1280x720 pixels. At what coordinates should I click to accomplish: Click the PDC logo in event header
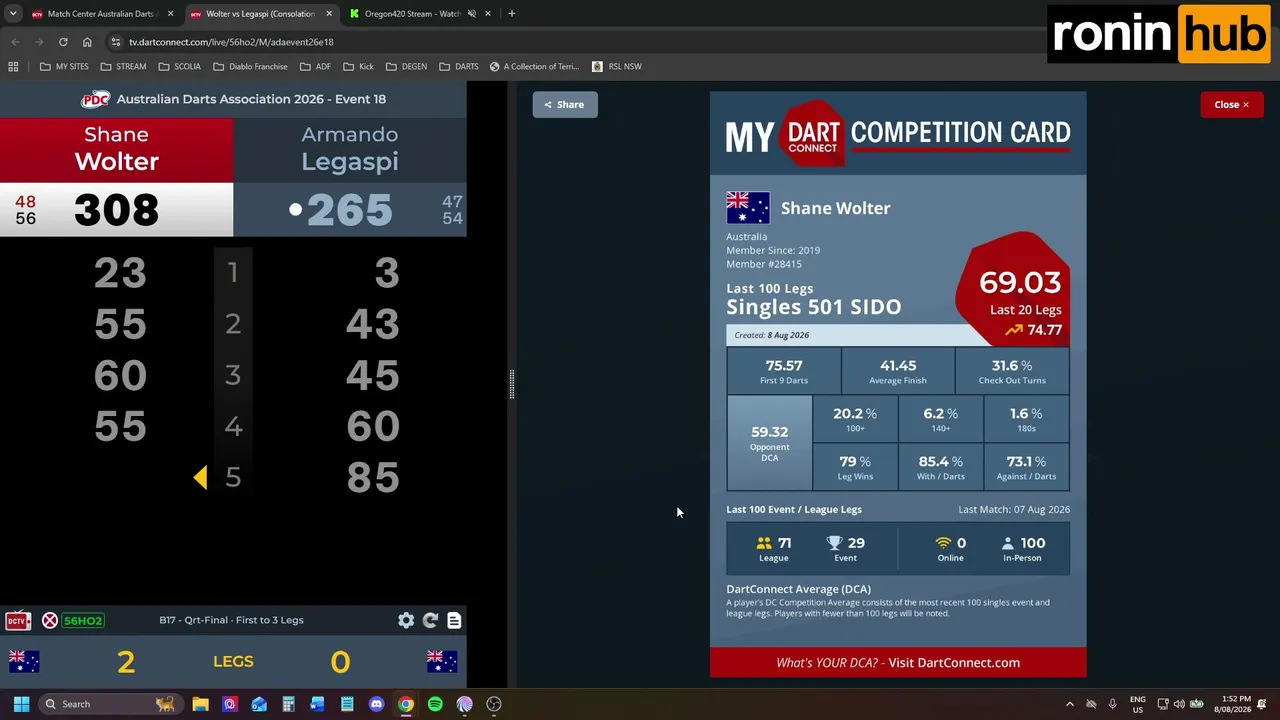95,99
